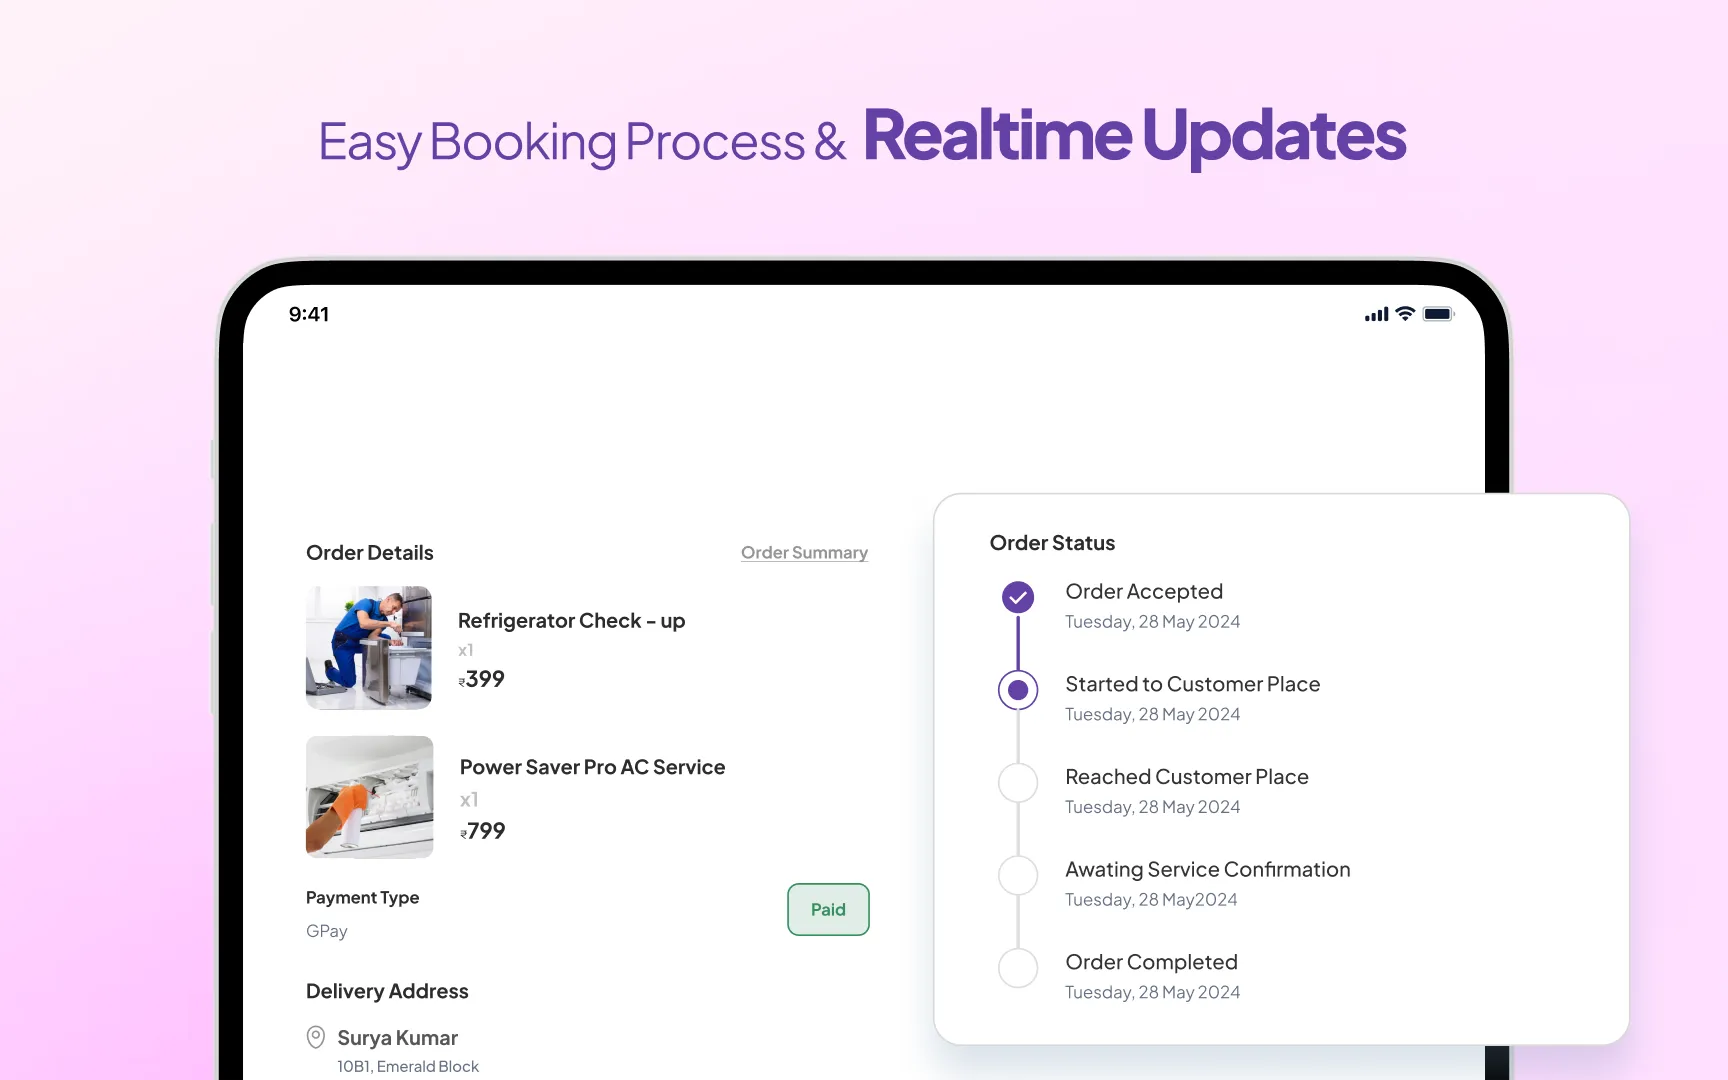
Task: Select the Refrigerator Check-up thumbnail image
Action: 369,647
